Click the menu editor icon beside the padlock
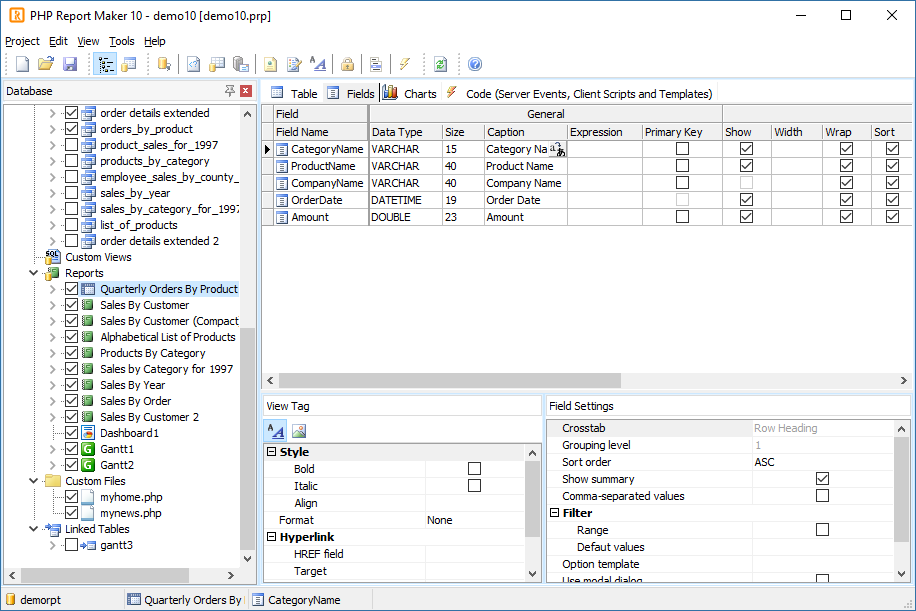The width and height of the screenshot is (916, 611). [376, 64]
